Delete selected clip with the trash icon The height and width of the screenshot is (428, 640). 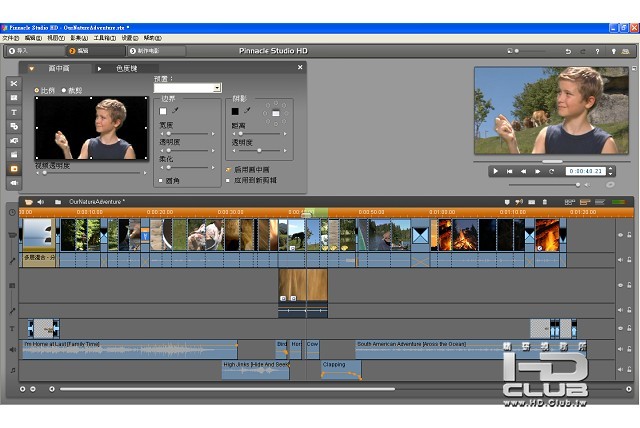pos(544,202)
